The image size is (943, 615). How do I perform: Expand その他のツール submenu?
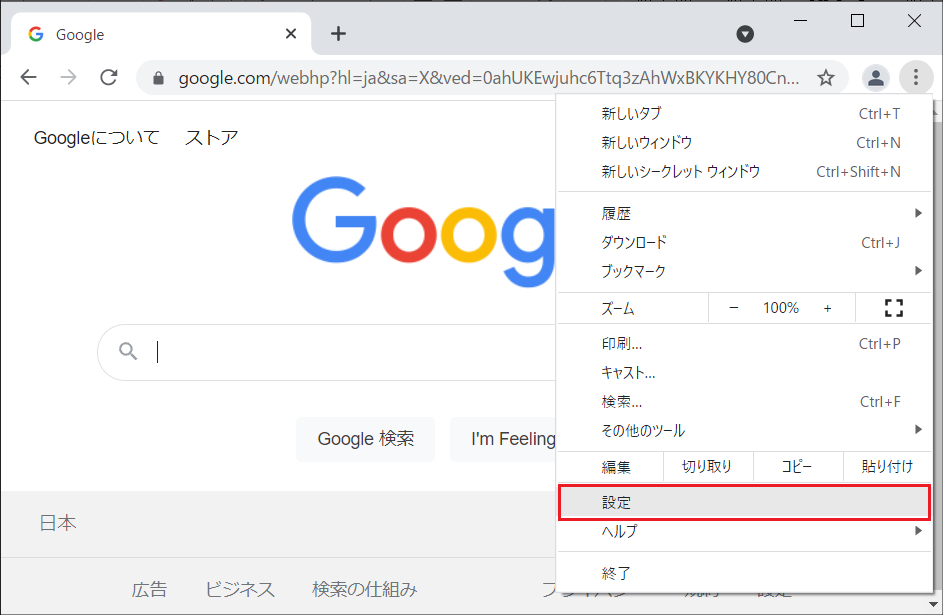pos(745,430)
